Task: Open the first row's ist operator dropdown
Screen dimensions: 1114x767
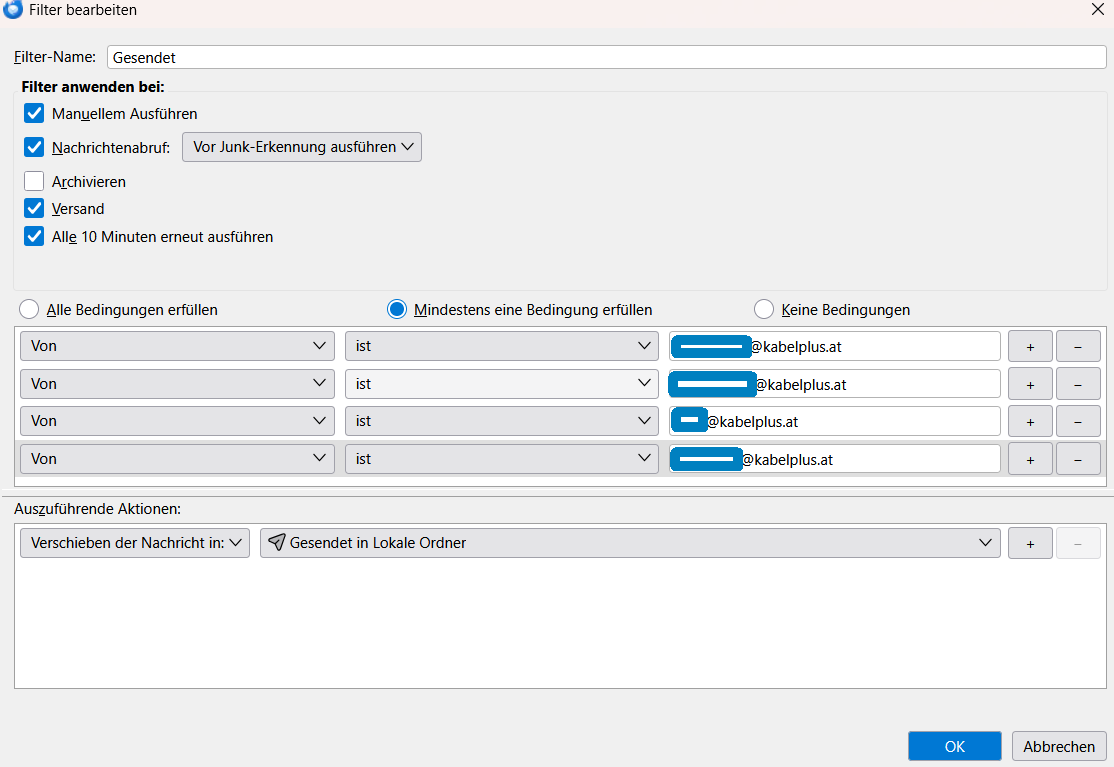Action: [502, 346]
